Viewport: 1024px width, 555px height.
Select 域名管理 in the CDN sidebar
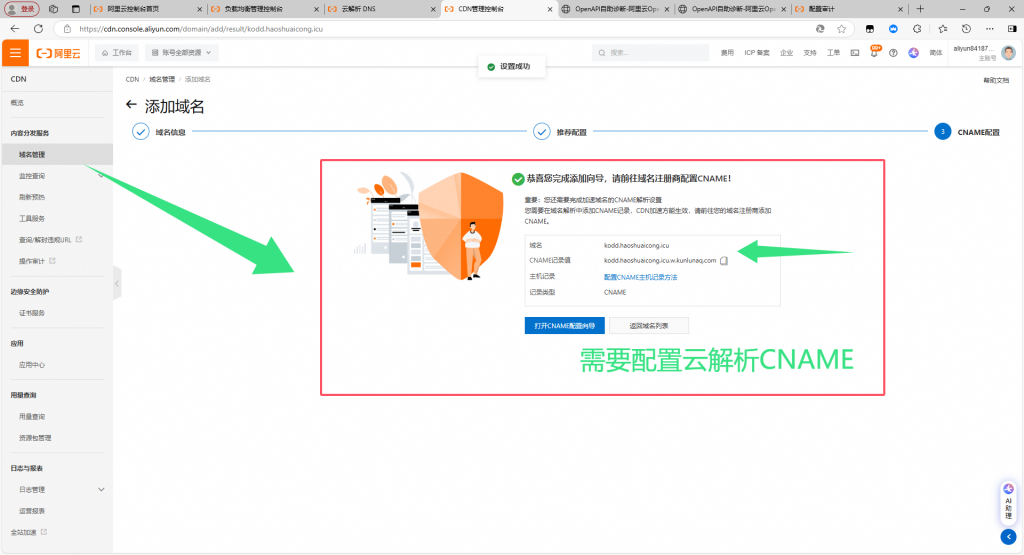click(32, 154)
